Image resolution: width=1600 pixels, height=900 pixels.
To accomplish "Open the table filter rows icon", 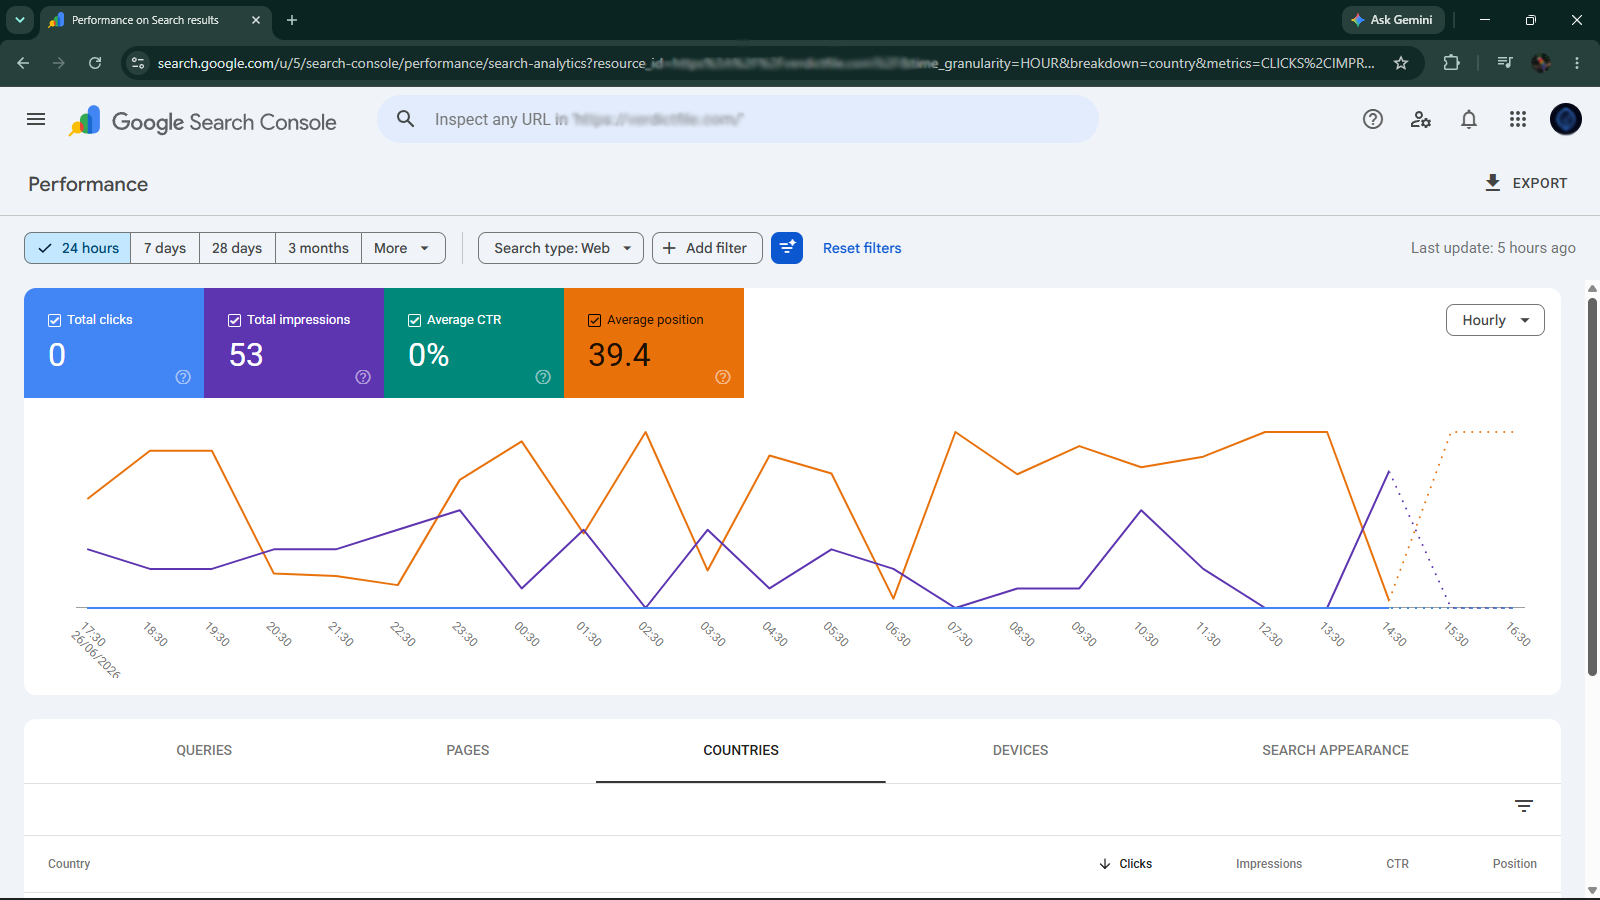I will (1524, 806).
